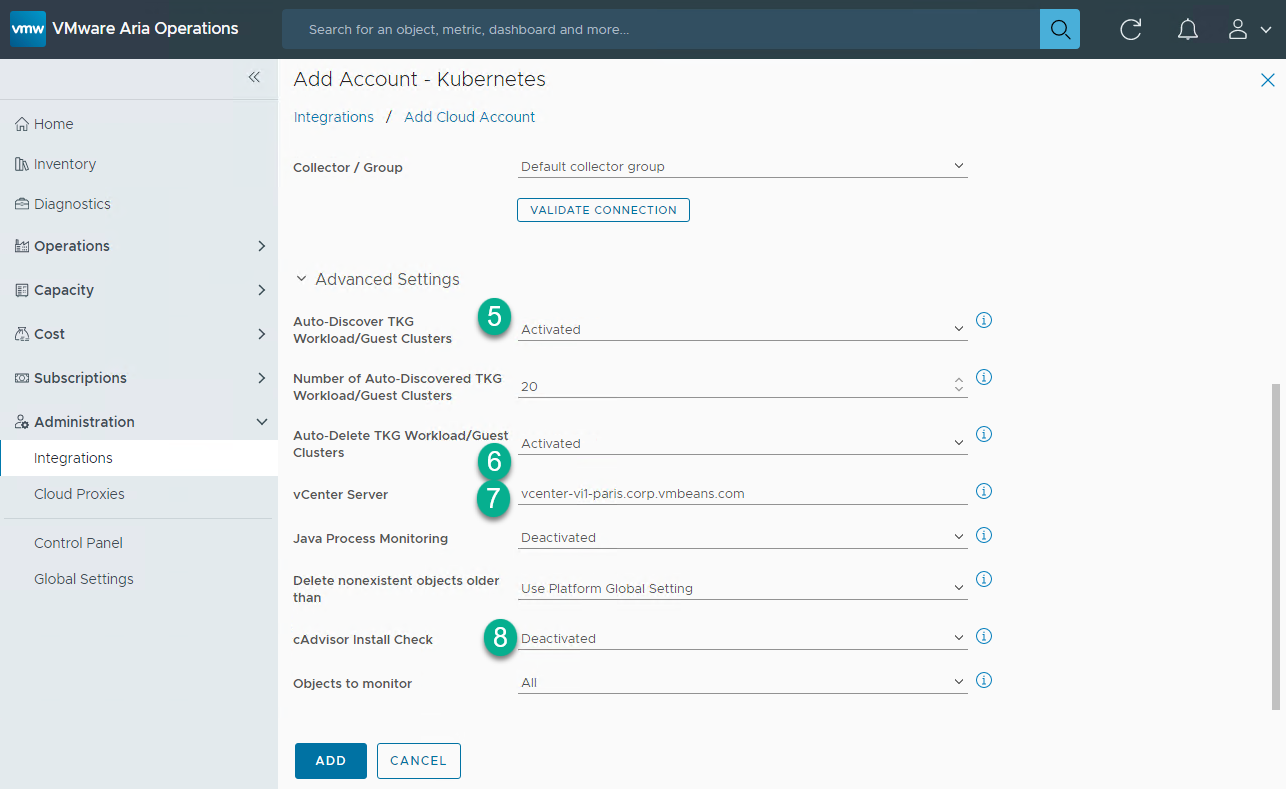Close the Add Account panel
The image size is (1286, 789).
pos(1267,80)
